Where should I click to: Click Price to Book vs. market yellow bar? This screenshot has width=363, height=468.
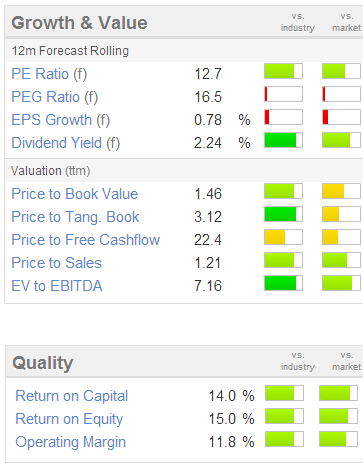click(341, 191)
